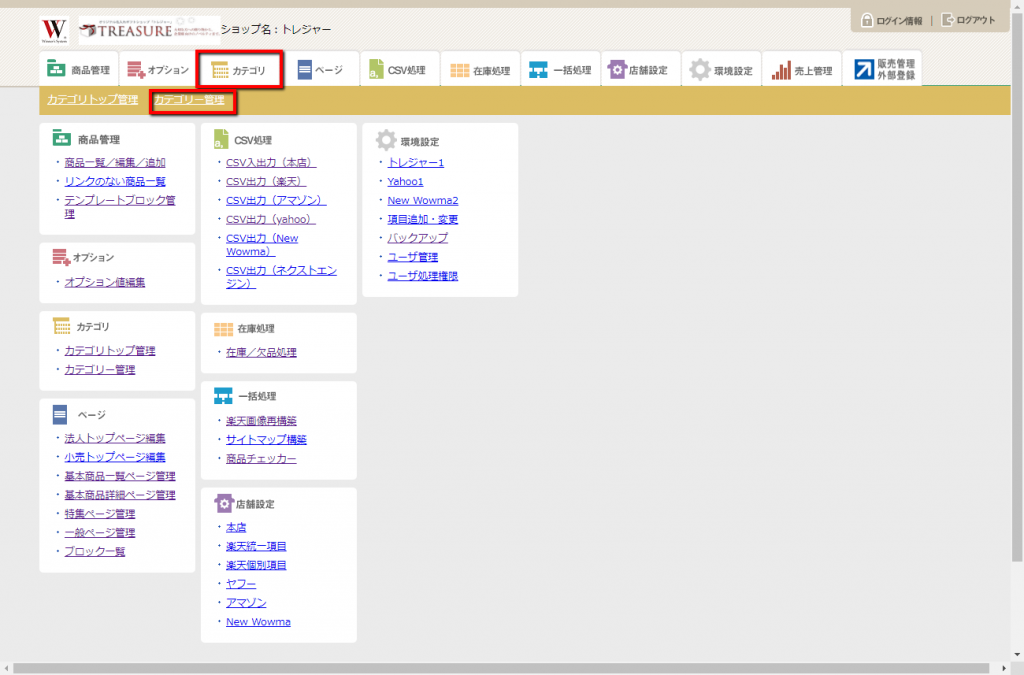Click the 販売管理外部登録 arrow icon
This screenshot has width=1024, height=675.
(x=863, y=69)
